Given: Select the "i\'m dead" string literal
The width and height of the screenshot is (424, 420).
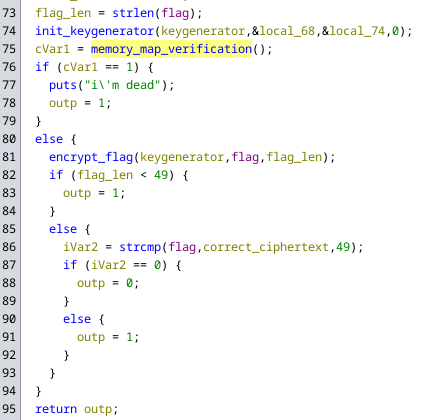Looking at the screenshot, I should click(122, 85).
